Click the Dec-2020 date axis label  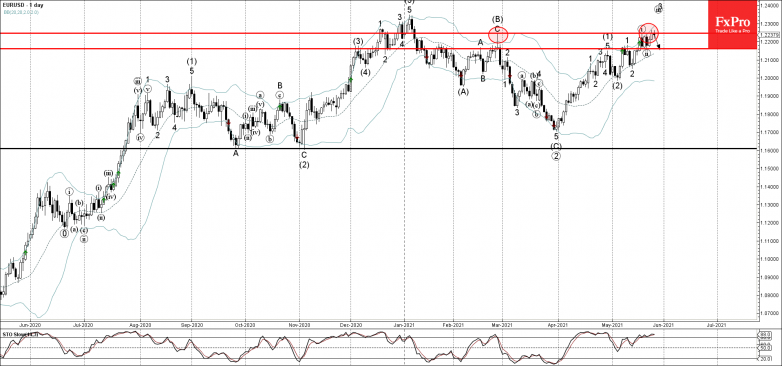351,325
